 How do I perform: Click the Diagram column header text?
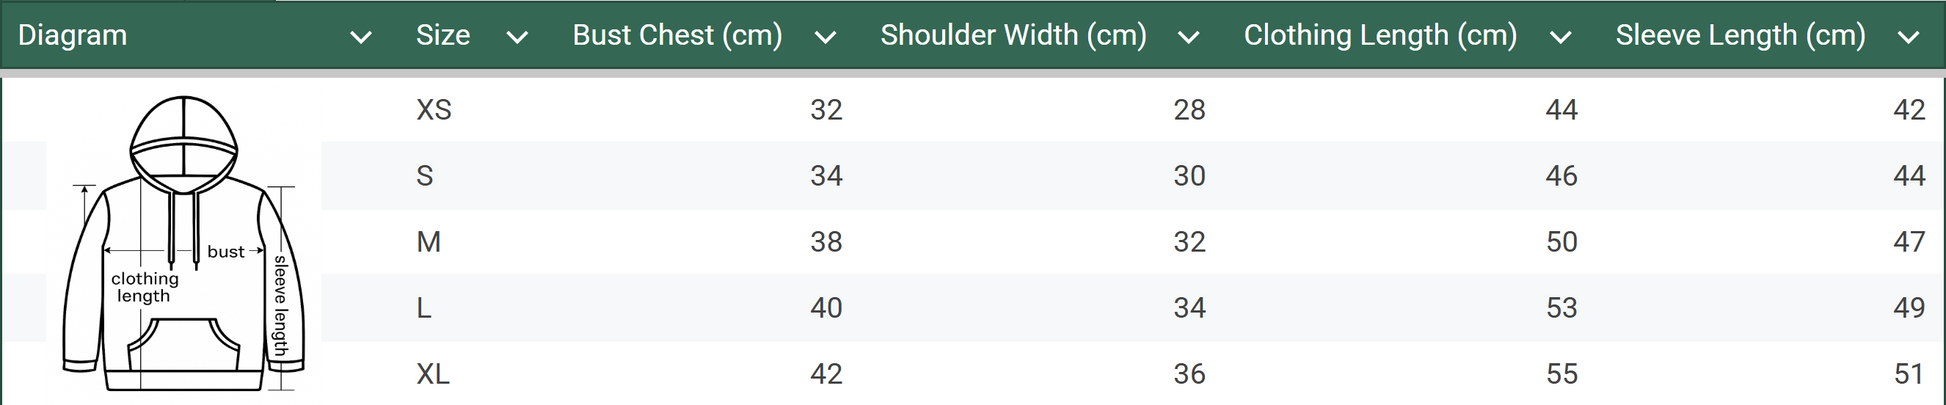pos(72,35)
